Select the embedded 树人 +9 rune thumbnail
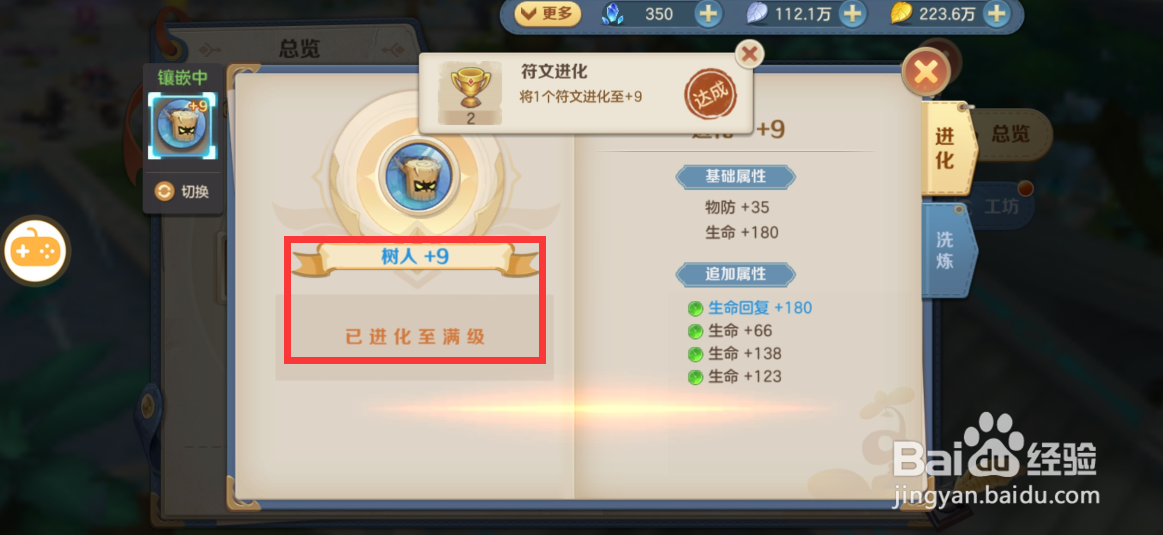This screenshot has width=1163, height=535. coord(182,126)
